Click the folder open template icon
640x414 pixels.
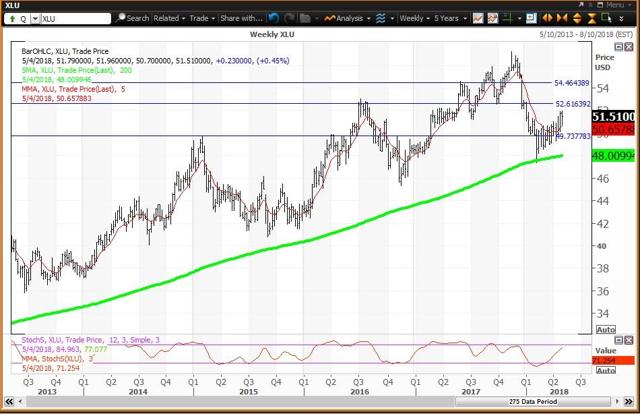coord(305,18)
